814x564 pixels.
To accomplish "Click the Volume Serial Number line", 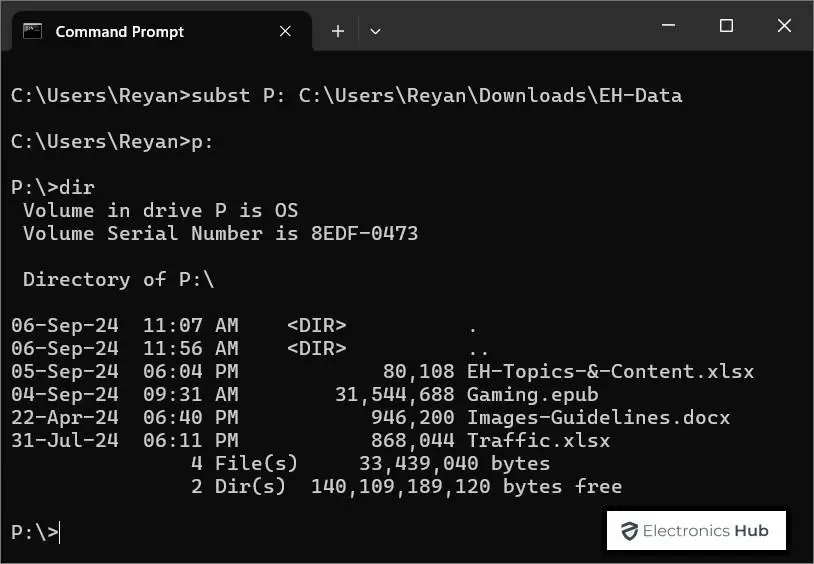I will point(220,233).
